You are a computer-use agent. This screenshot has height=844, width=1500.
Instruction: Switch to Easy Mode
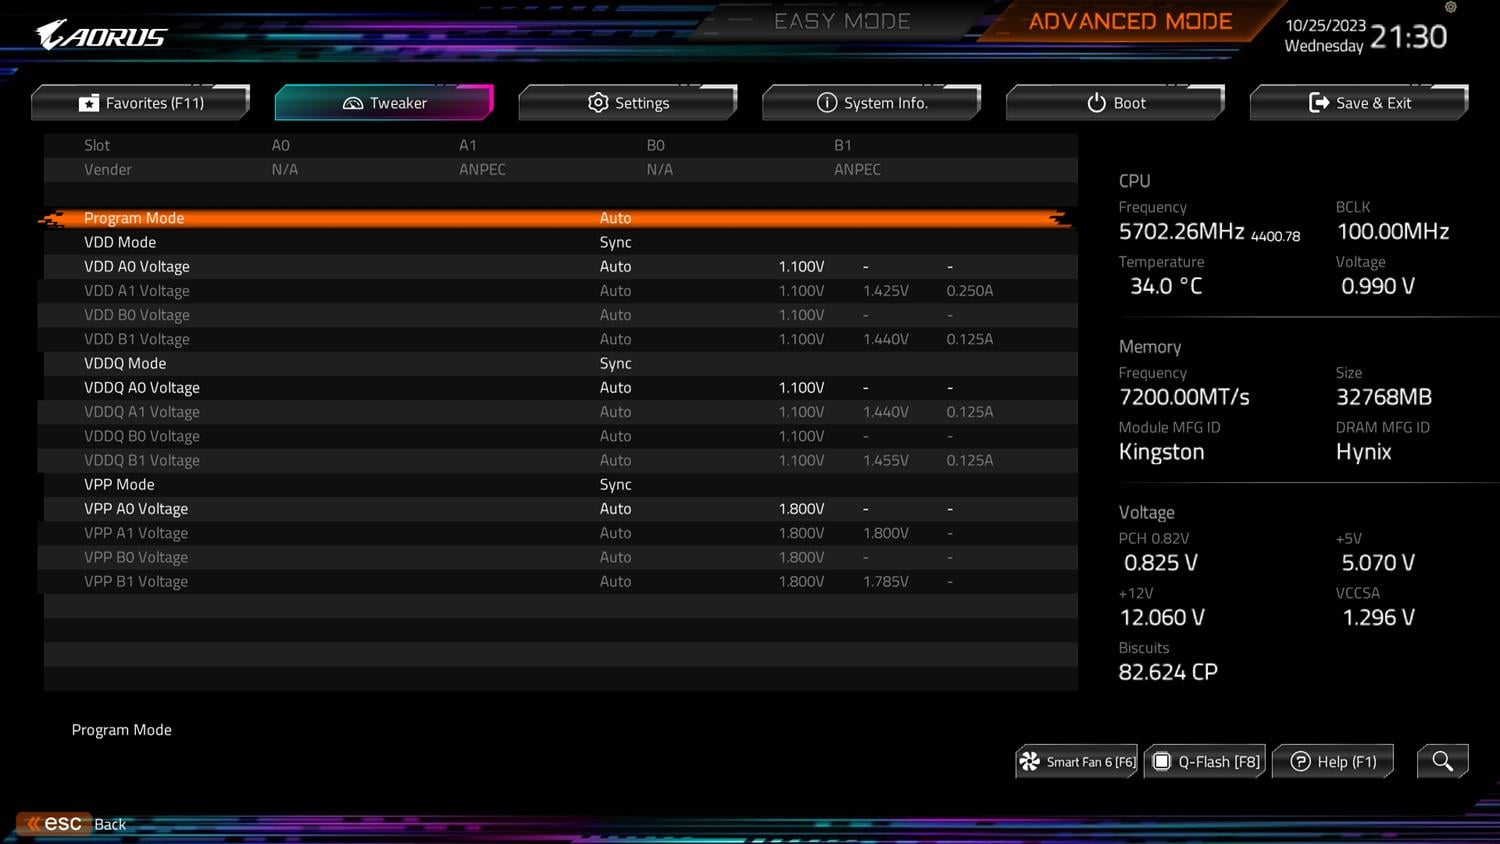[x=841, y=22]
